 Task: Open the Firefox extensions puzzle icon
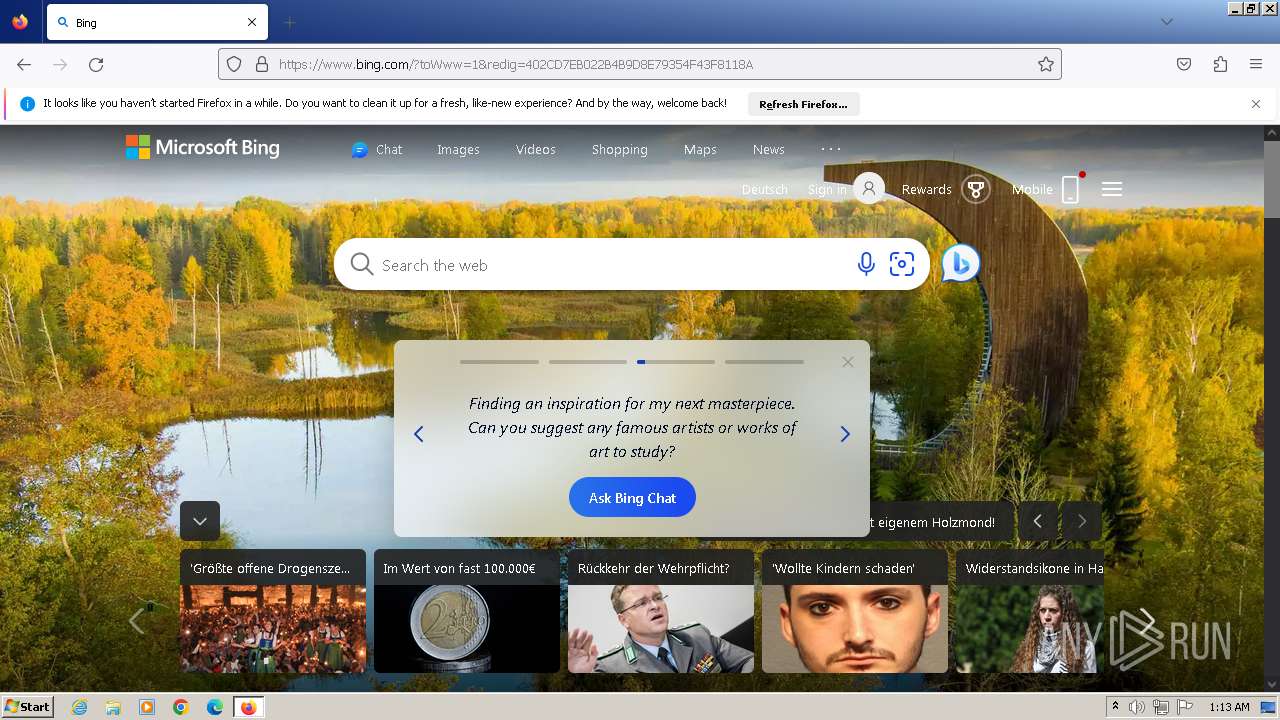tap(1220, 64)
